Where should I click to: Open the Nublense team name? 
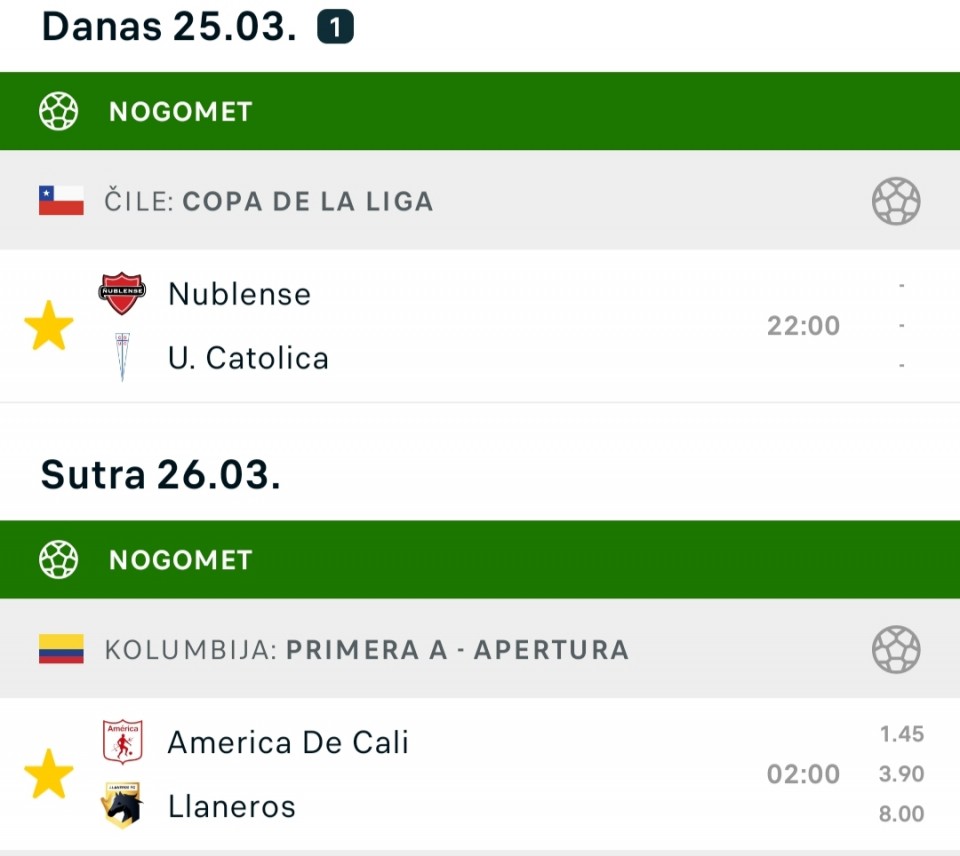click(239, 294)
